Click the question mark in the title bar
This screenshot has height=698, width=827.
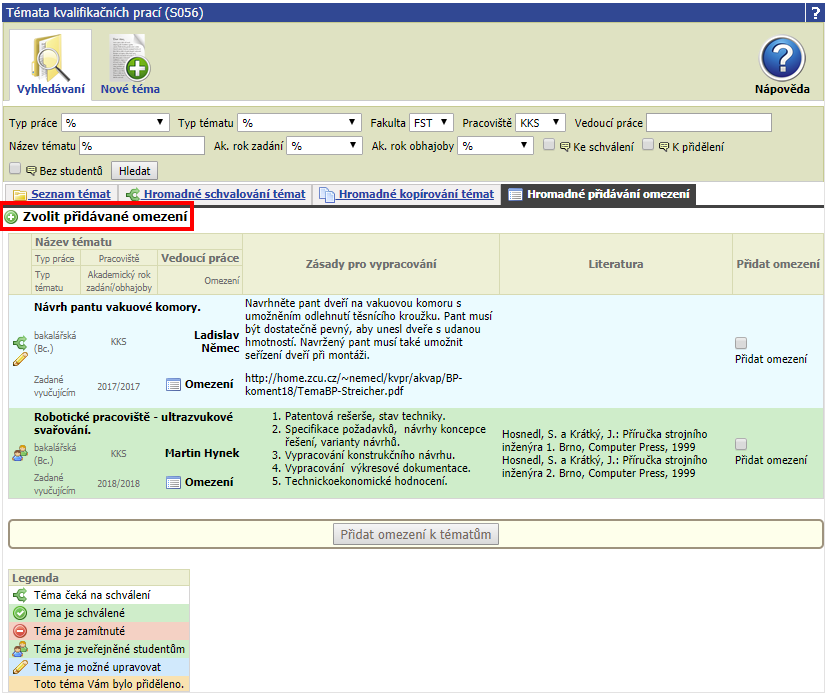pyautogui.click(x=815, y=13)
